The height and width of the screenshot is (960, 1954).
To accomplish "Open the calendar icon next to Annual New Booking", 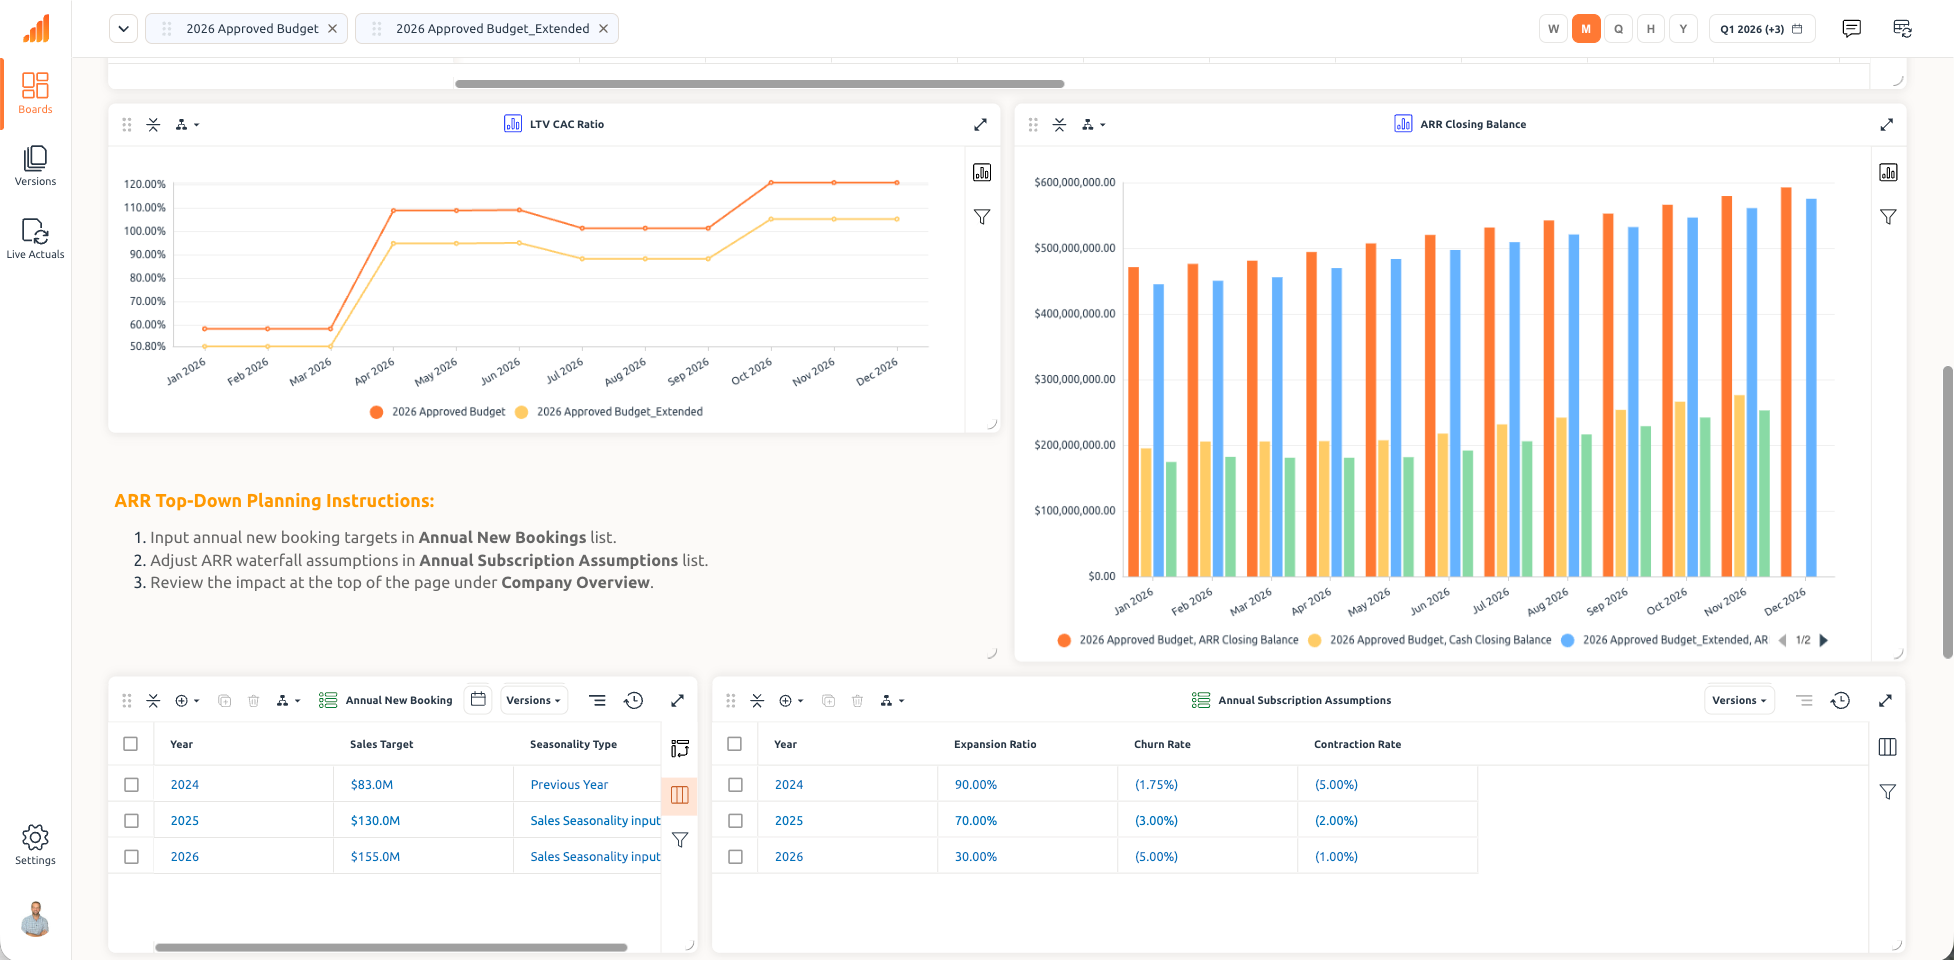I will 478,699.
